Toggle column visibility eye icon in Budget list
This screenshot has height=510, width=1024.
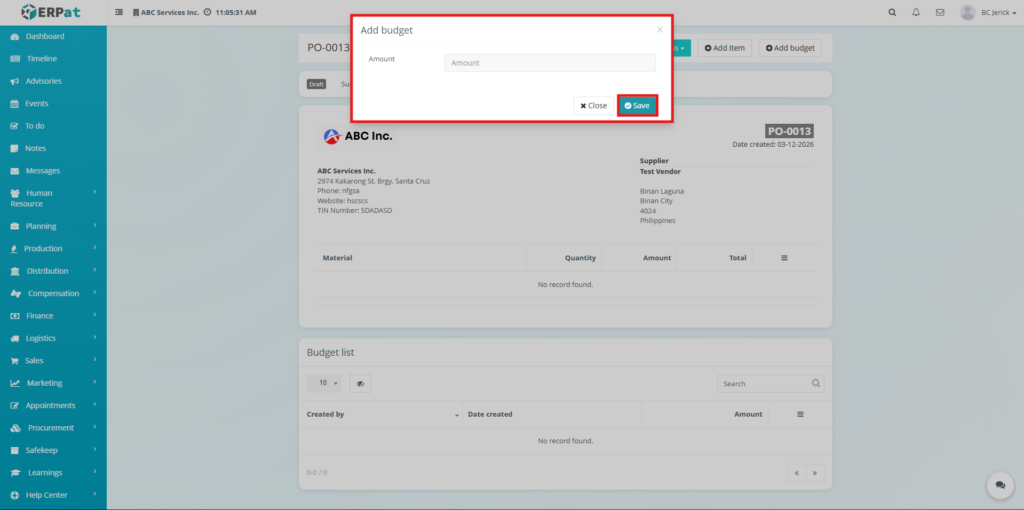pos(360,383)
